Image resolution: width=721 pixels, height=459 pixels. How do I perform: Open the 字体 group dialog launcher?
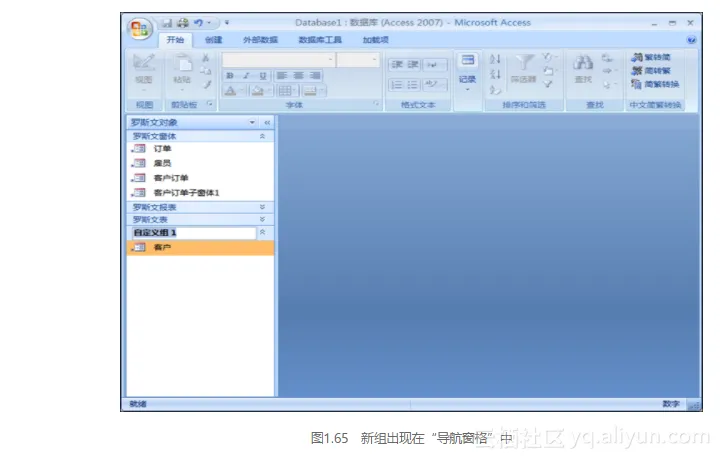point(376,104)
